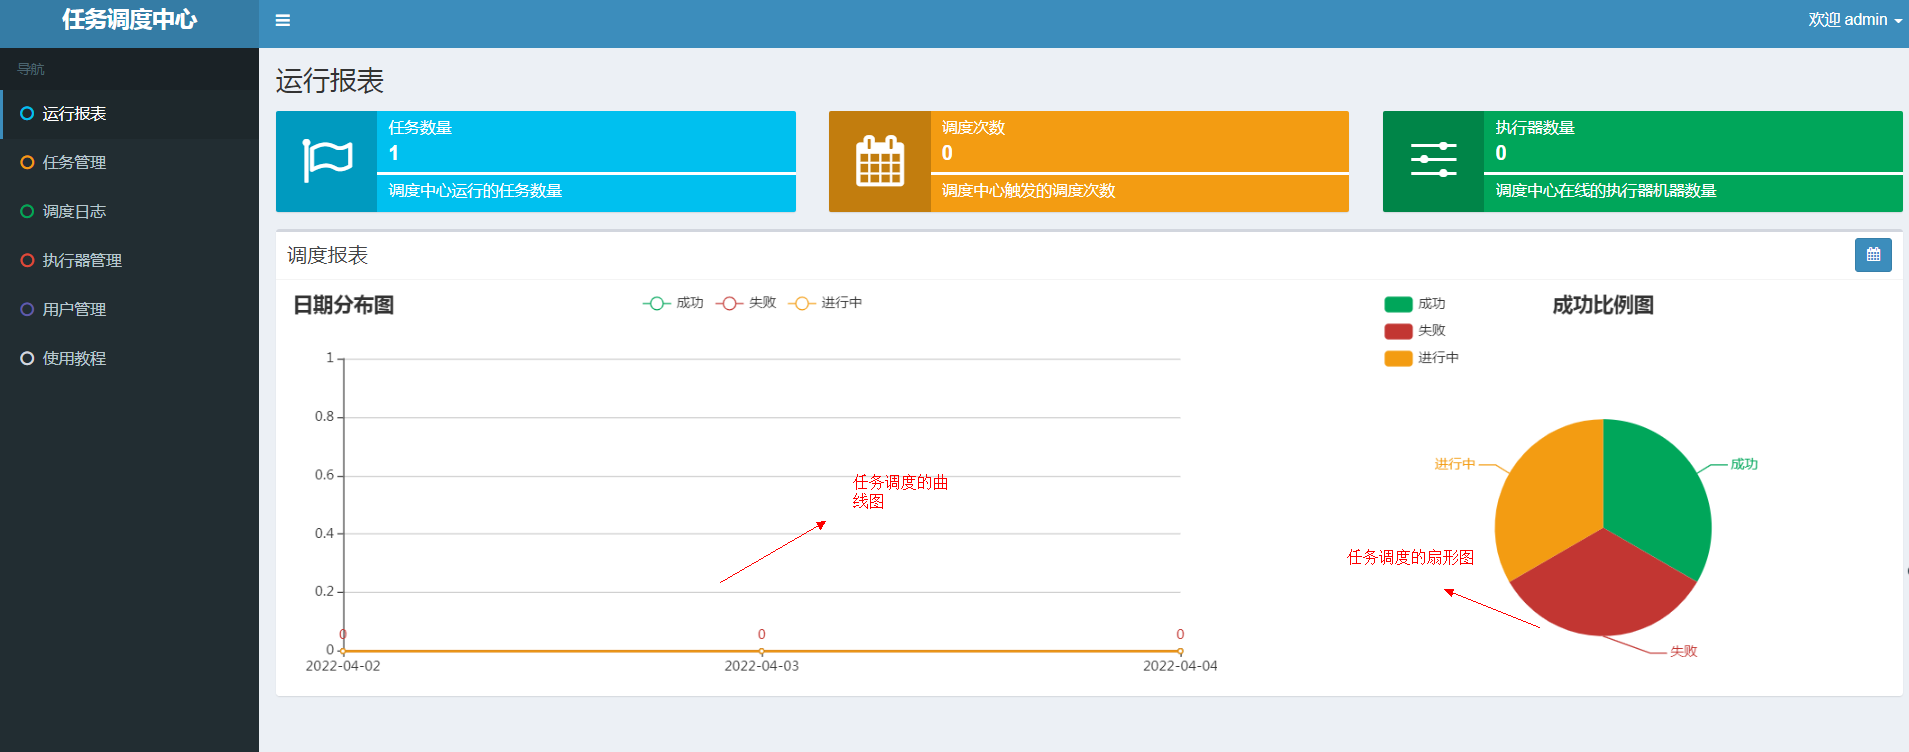1909x752 pixels.
Task: Click the 运行报表 page heading
Action: click(330, 81)
